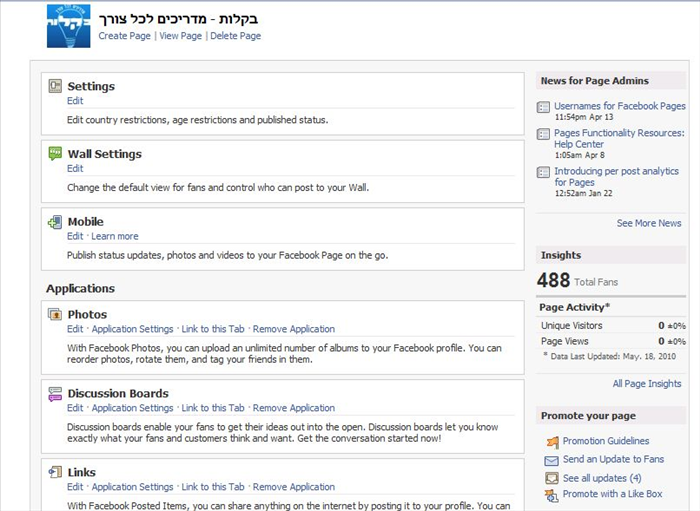This screenshot has height=511, width=700.
Task: Open Application Settings for Discussion Boards
Action: point(133,408)
